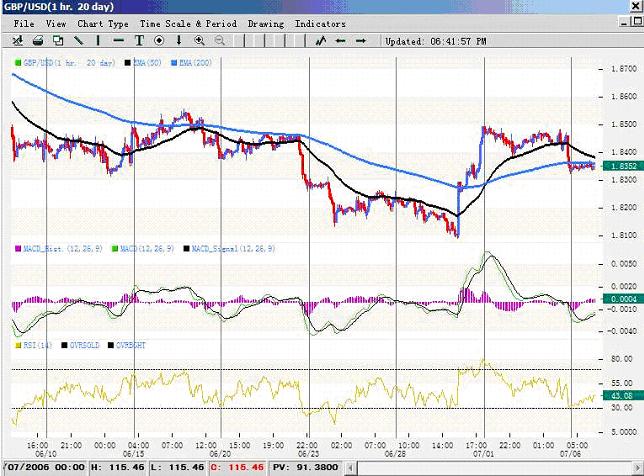Viewport: 644px width, 476px height.
Task: Click the zoom in magnifier icon
Action: tap(199, 41)
